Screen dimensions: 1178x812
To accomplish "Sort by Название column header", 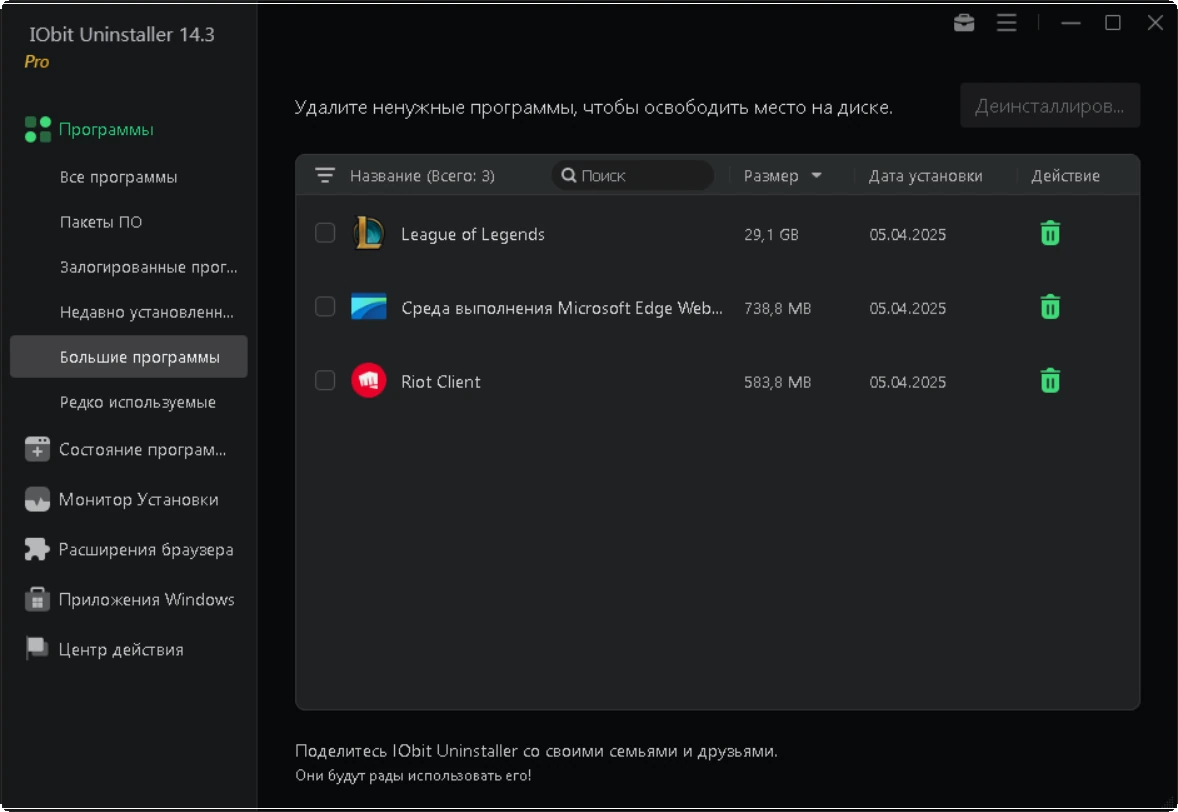I will [x=422, y=176].
